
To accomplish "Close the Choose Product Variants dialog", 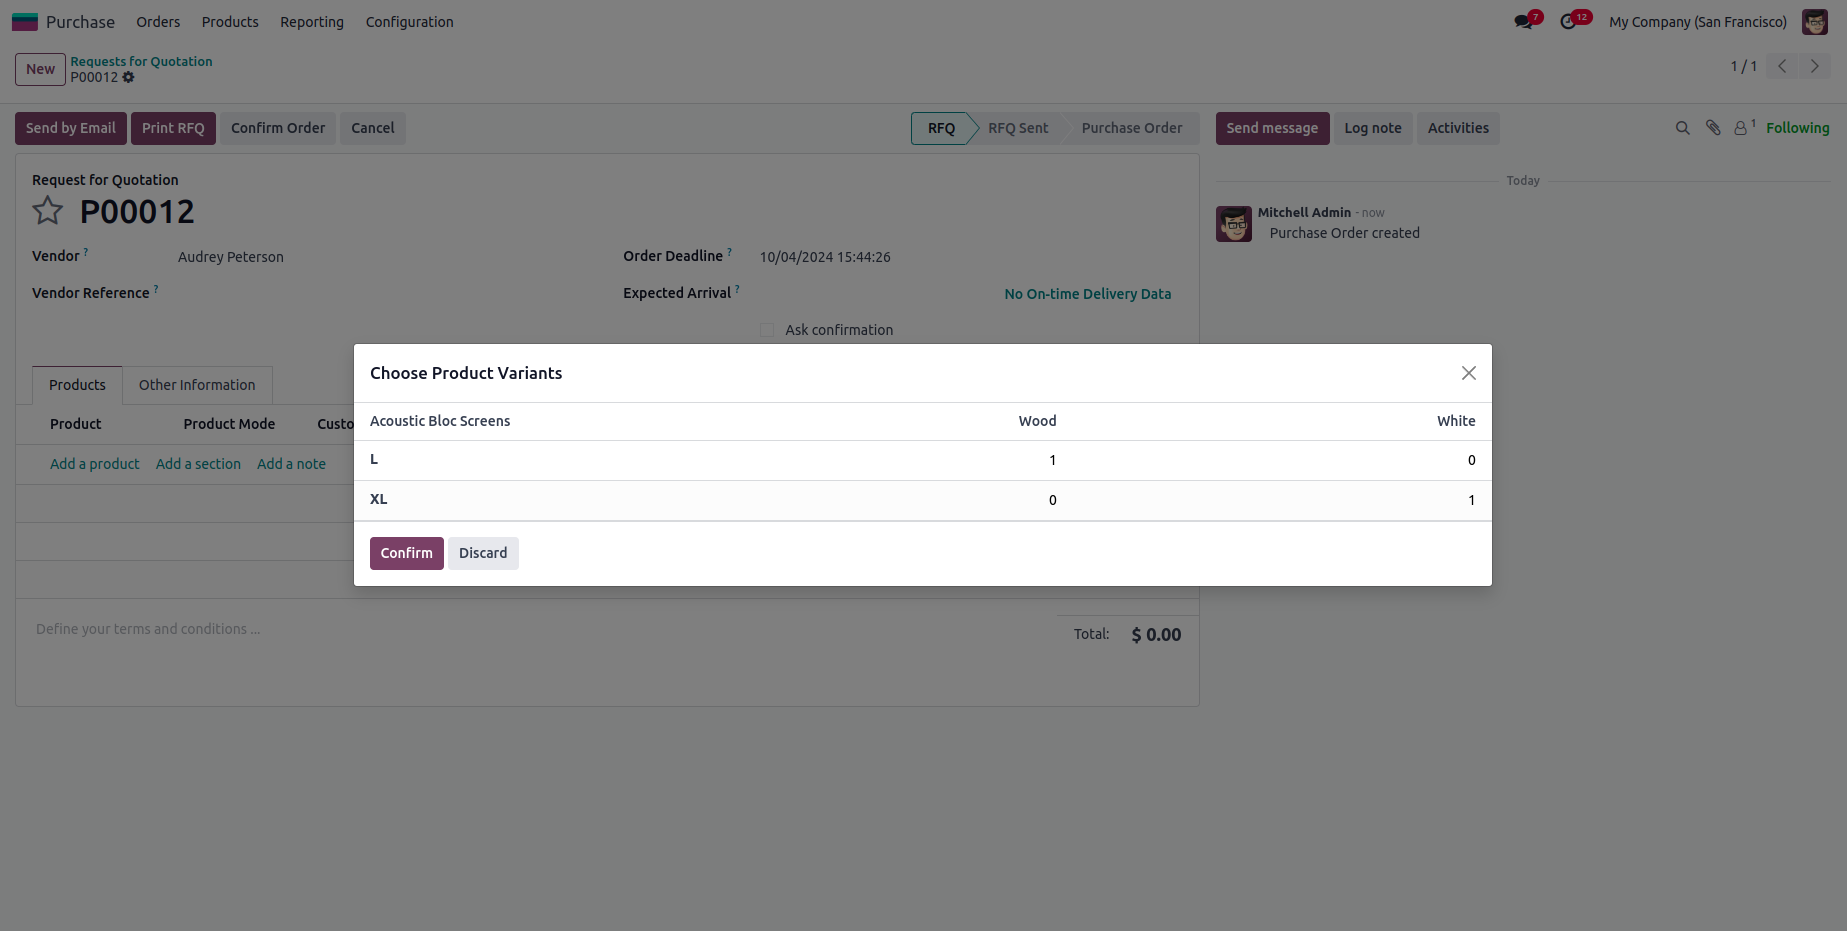I will click(x=1468, y=373).
